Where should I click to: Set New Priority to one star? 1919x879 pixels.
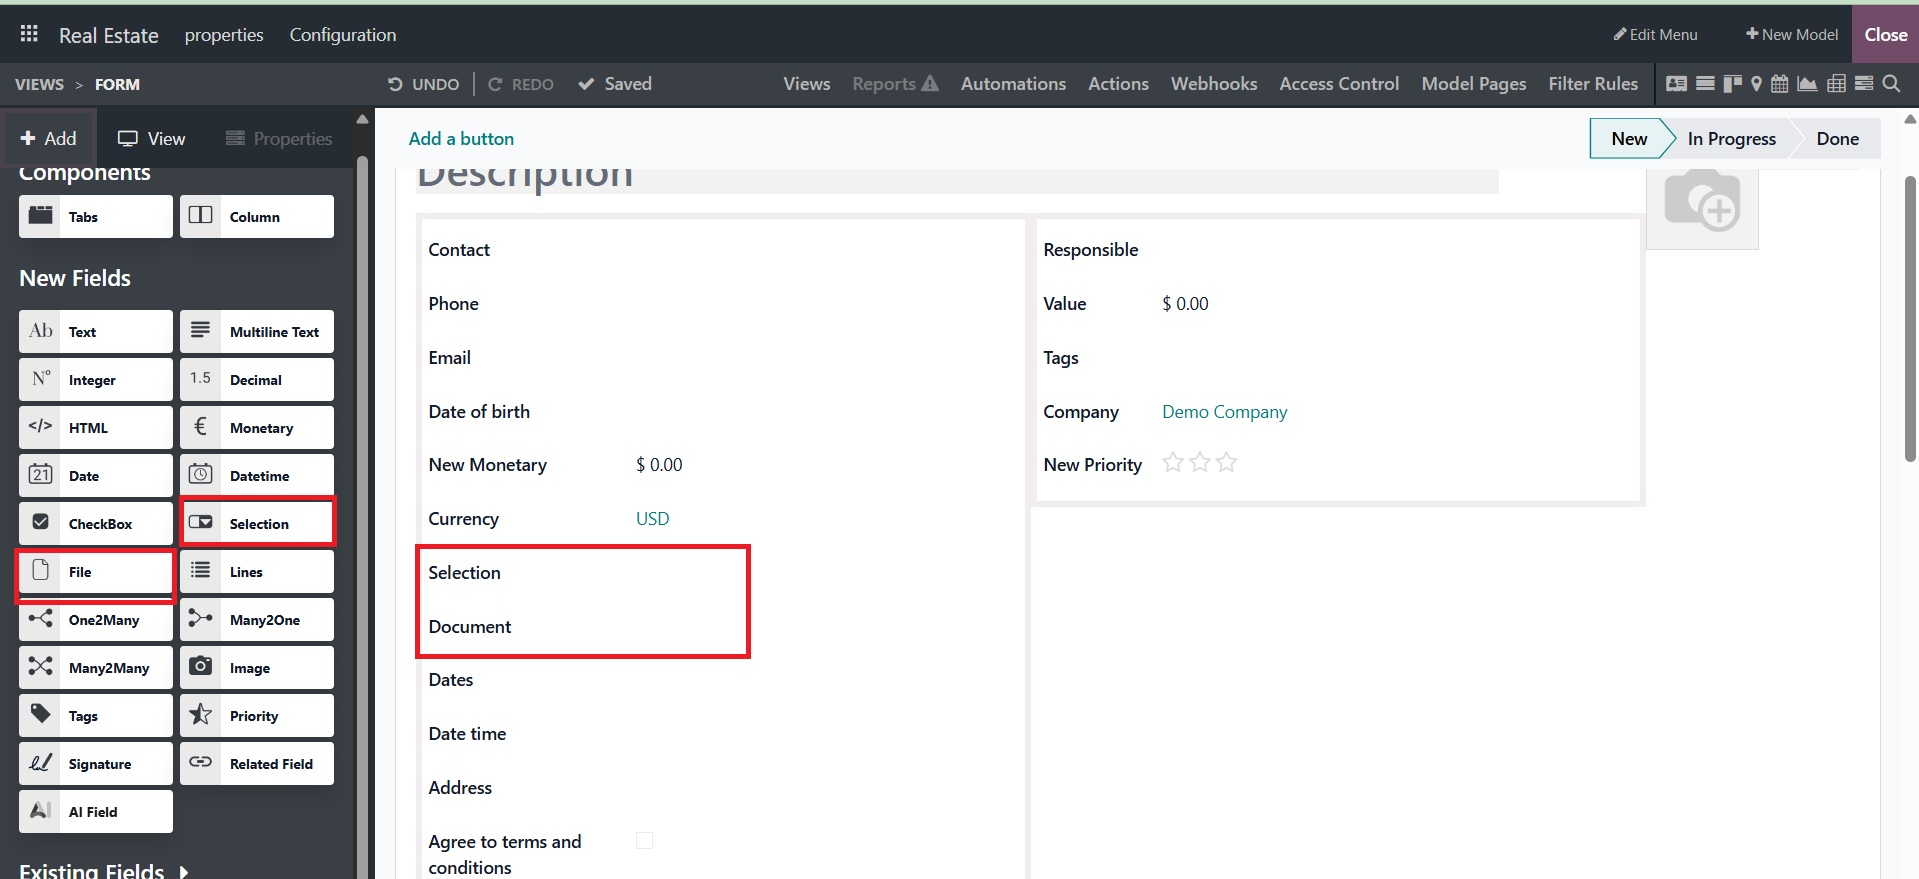[x=1173, y=463]
